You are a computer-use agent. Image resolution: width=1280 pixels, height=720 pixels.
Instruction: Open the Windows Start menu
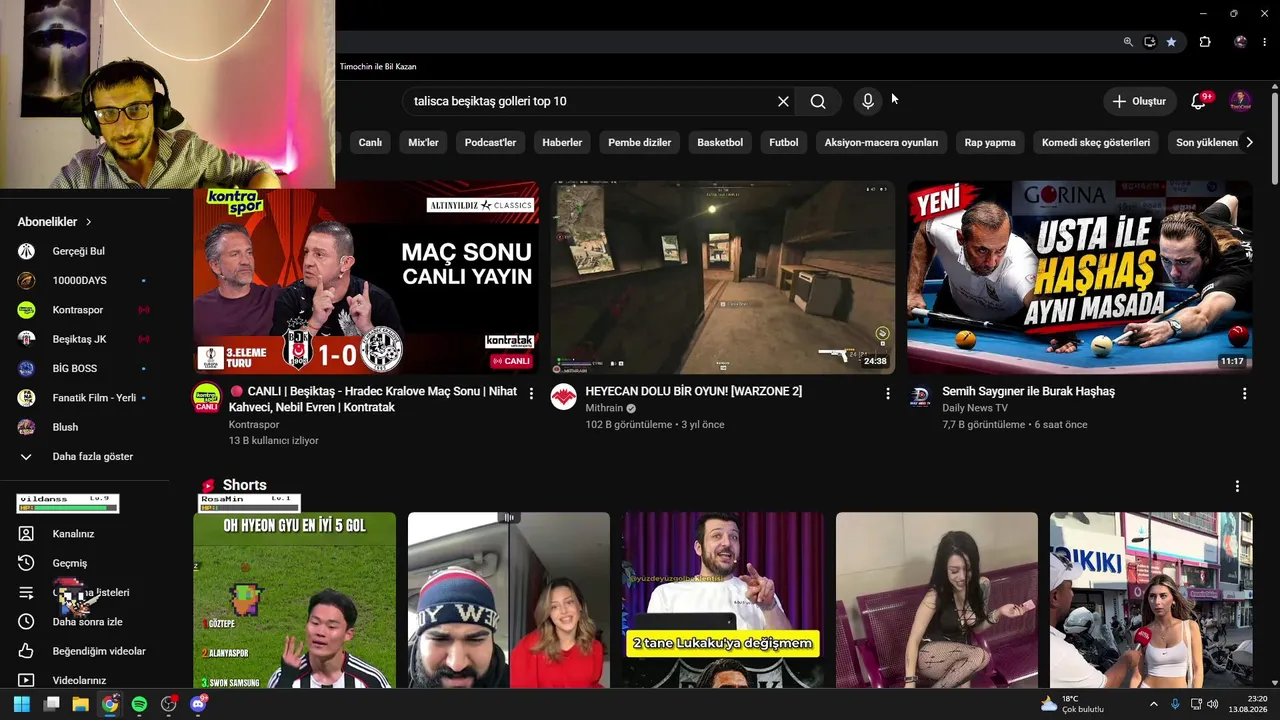pyautogui.click(x=21, y=704)
